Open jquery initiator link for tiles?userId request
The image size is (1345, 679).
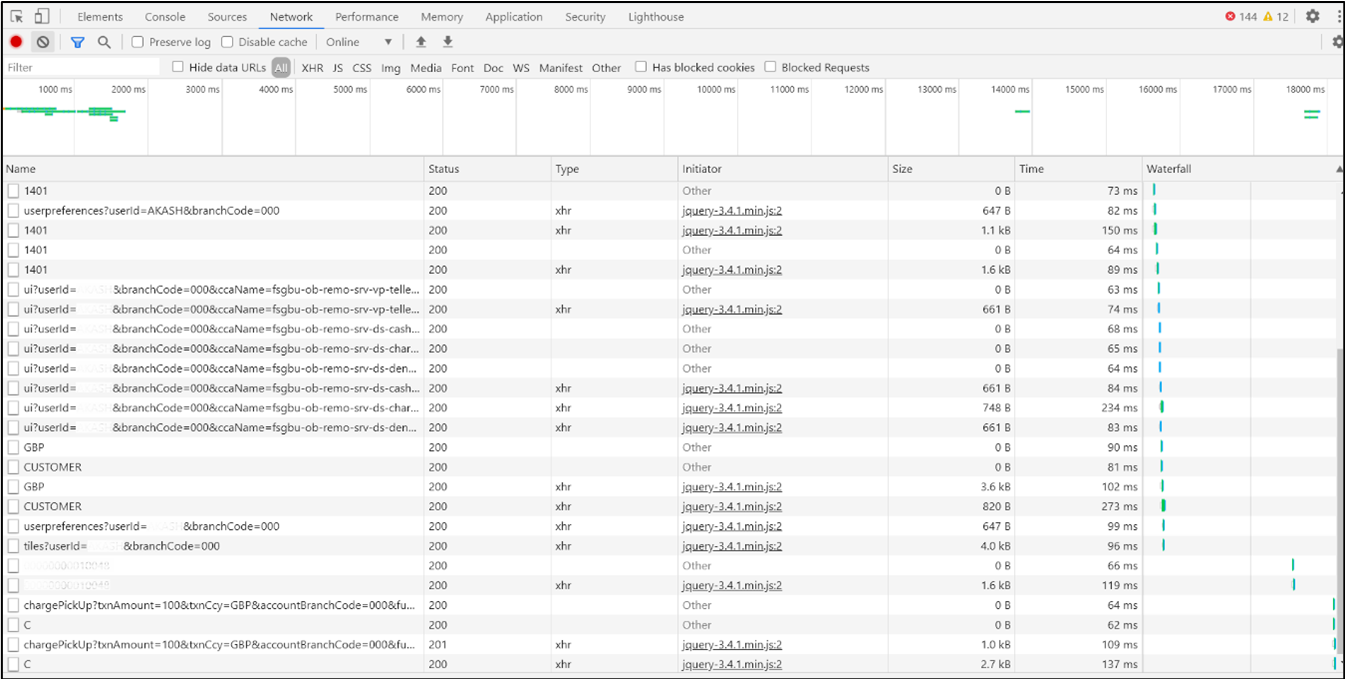point(732,546)
